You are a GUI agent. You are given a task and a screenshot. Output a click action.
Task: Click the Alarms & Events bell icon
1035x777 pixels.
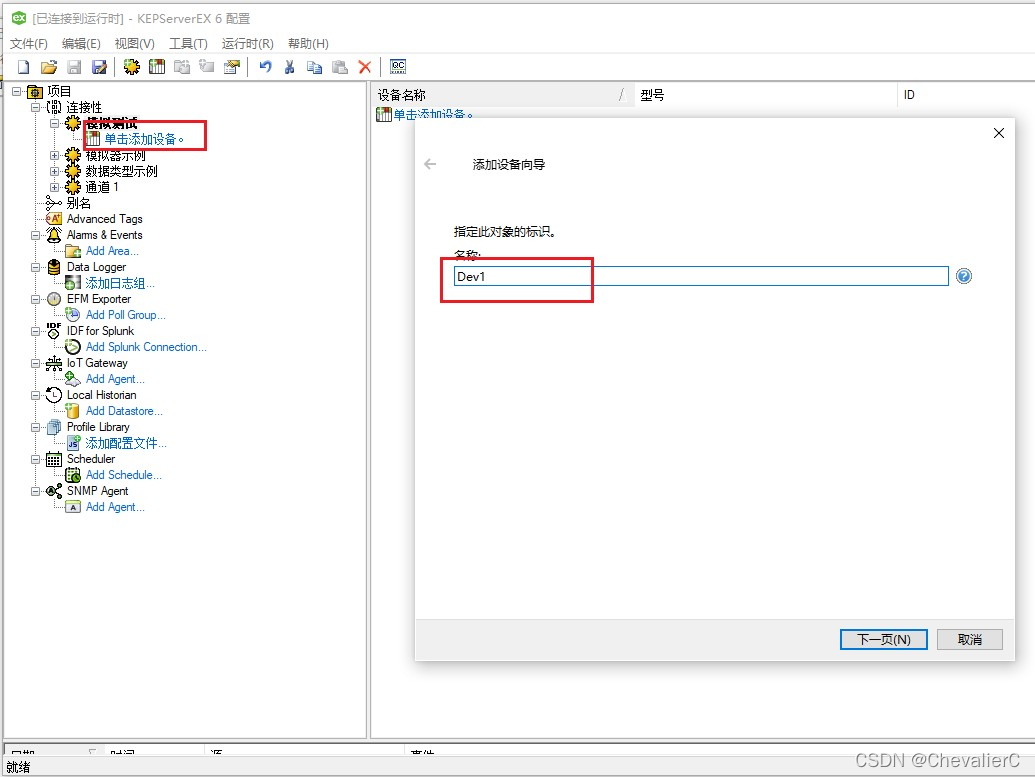tap(54, 234)
